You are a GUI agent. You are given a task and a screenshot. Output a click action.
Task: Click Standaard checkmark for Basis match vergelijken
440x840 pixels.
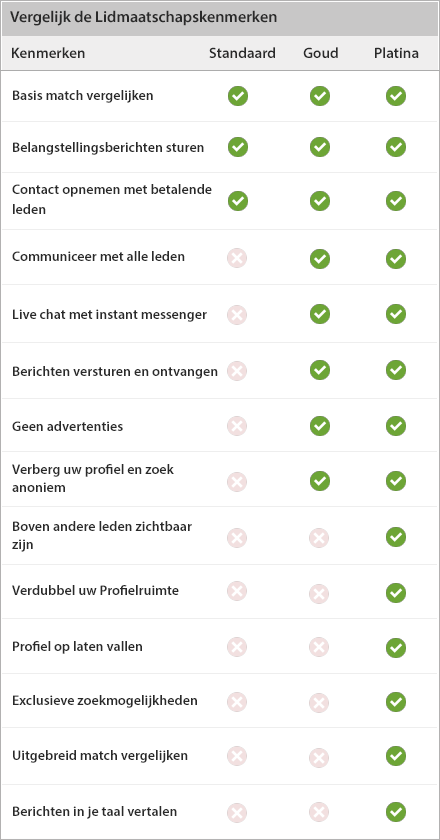pos(237,96)
